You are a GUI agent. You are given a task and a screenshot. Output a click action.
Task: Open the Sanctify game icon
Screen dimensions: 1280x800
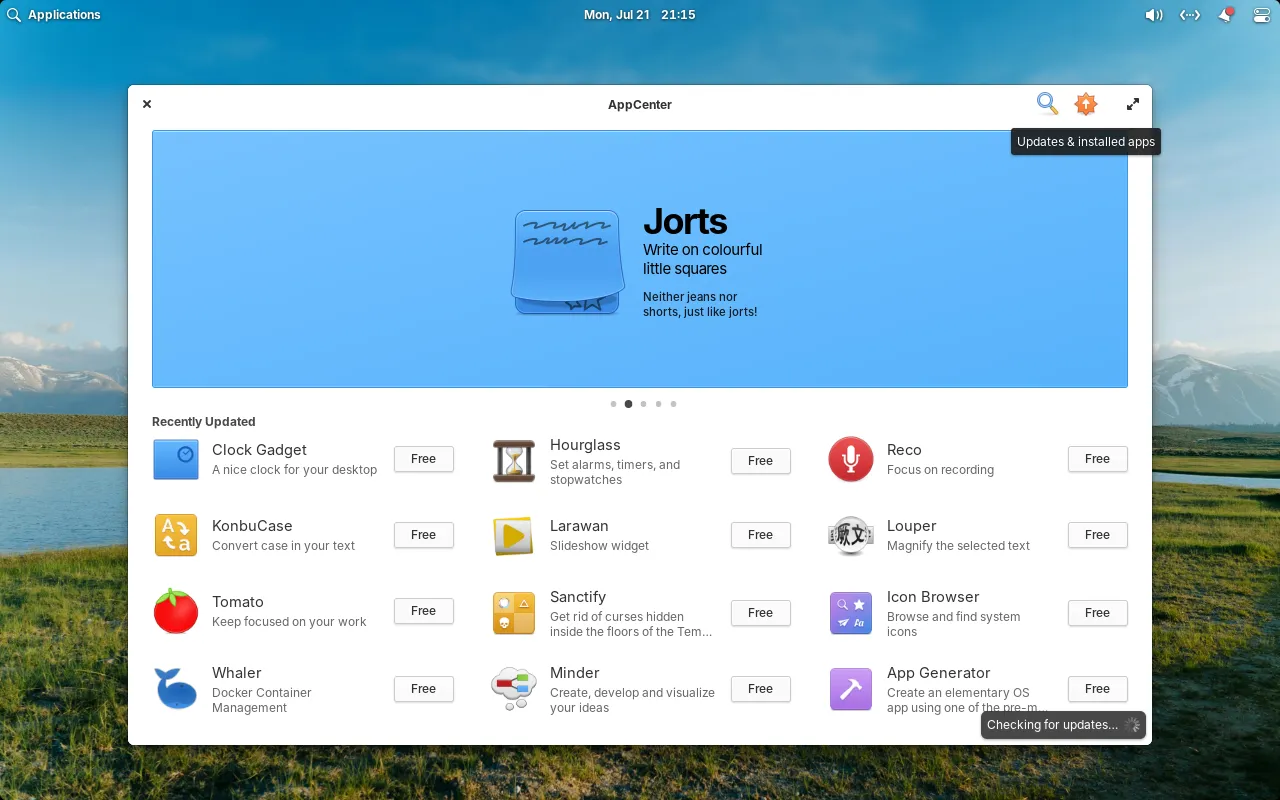[514, 613]
